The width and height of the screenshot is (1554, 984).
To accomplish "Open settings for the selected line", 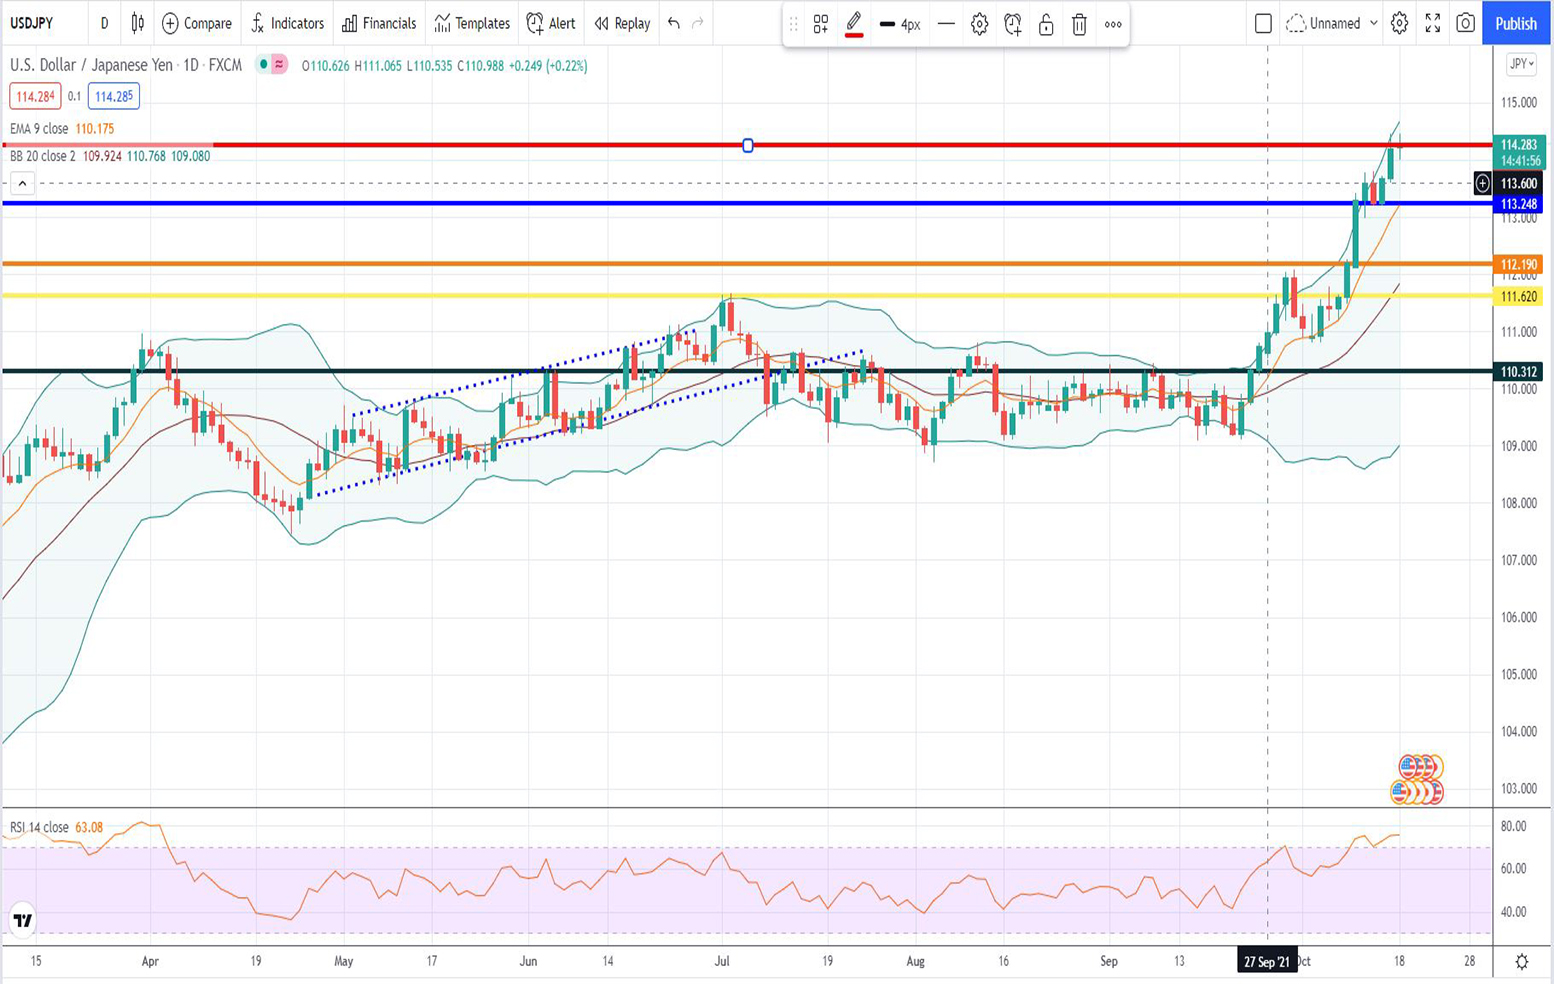I will point(979,24).
